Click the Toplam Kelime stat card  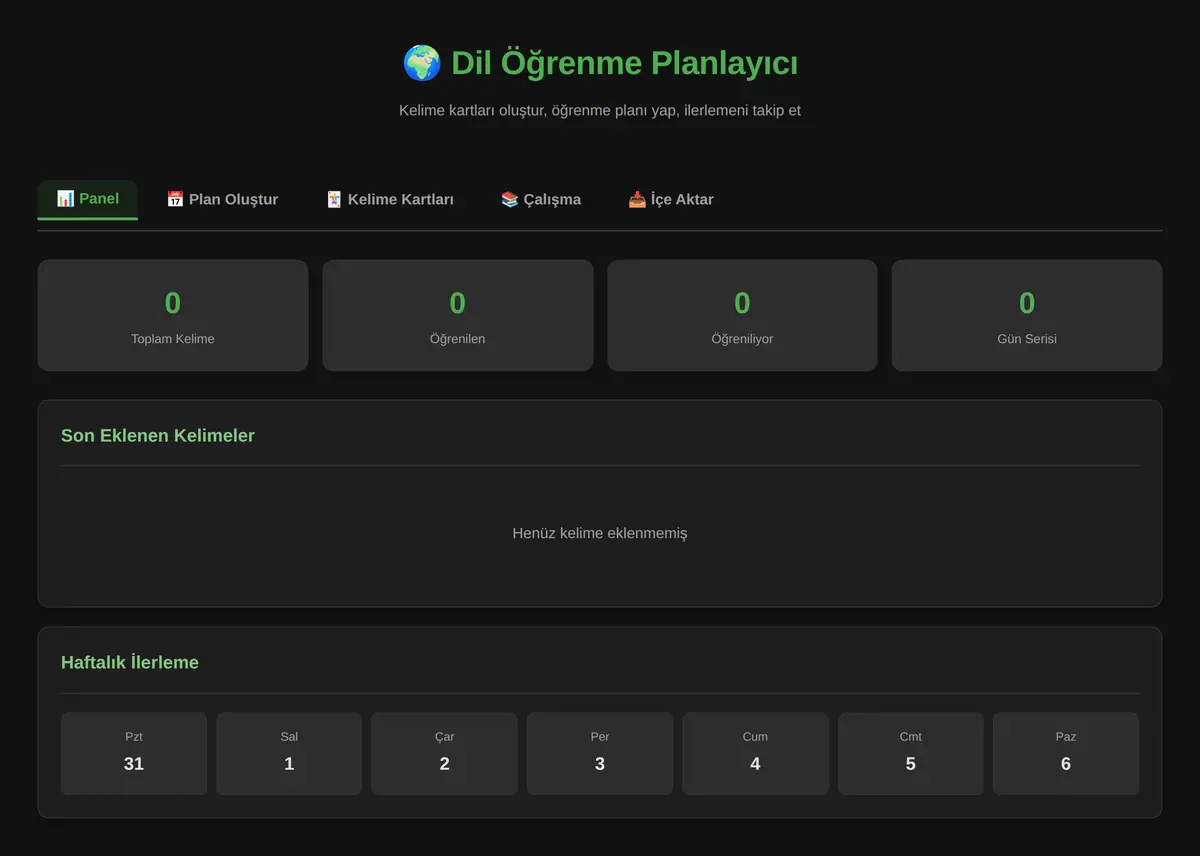click(x=173, y=316)
